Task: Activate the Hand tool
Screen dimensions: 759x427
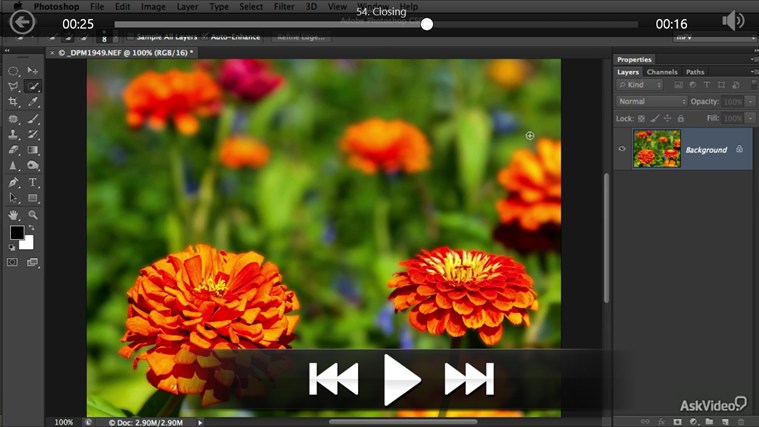Action: click(x=13, y=215)
